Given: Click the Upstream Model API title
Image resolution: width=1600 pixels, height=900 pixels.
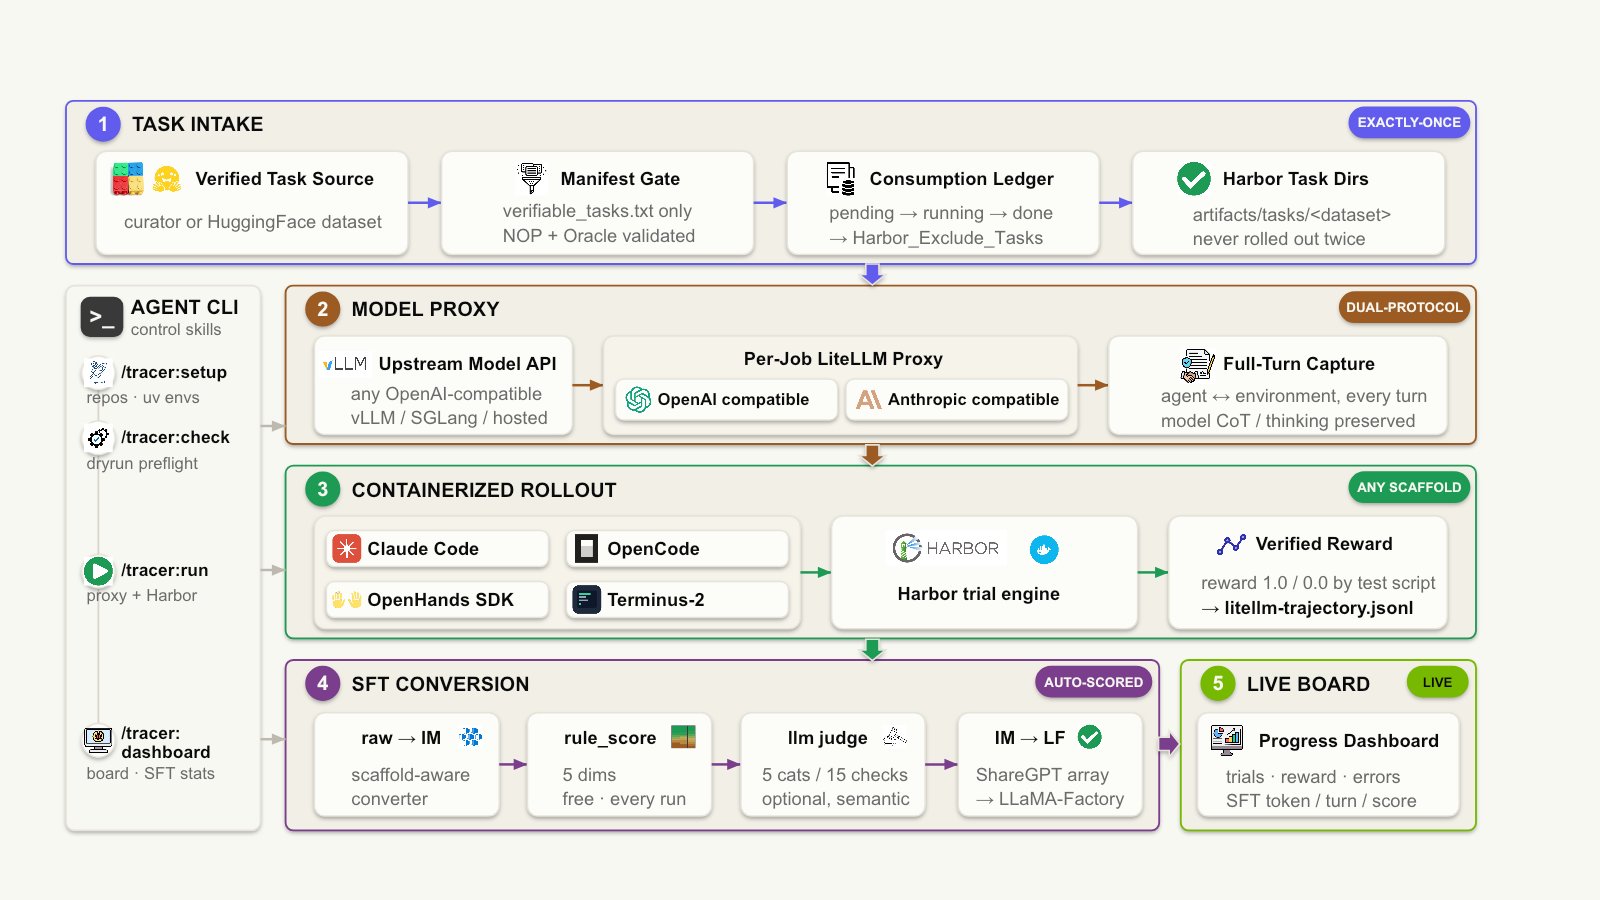Looking at the screenshot, I should click(467, 364).
